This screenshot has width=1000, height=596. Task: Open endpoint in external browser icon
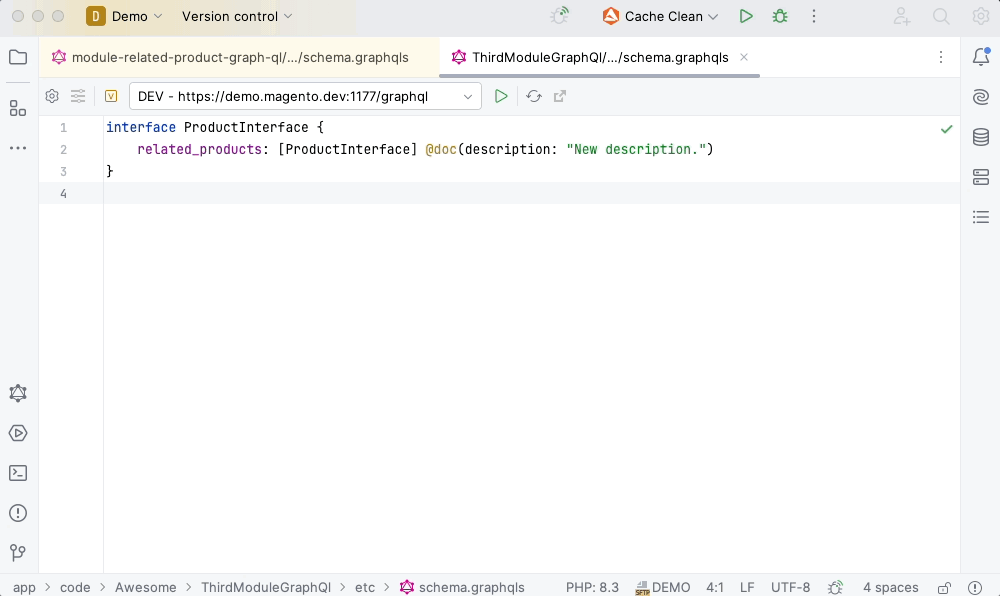[x=560, y=96]
